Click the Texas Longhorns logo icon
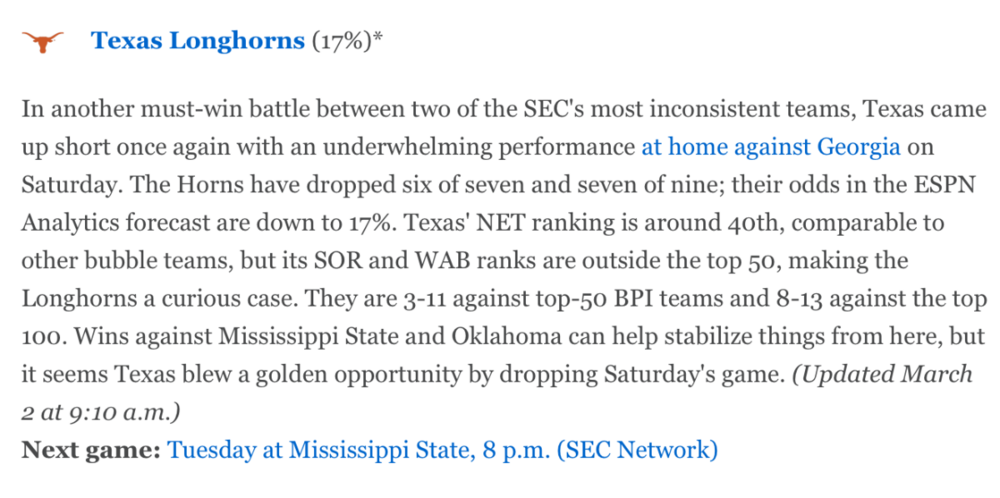This screenshot has width=1000, height=498. pos(43,41)
